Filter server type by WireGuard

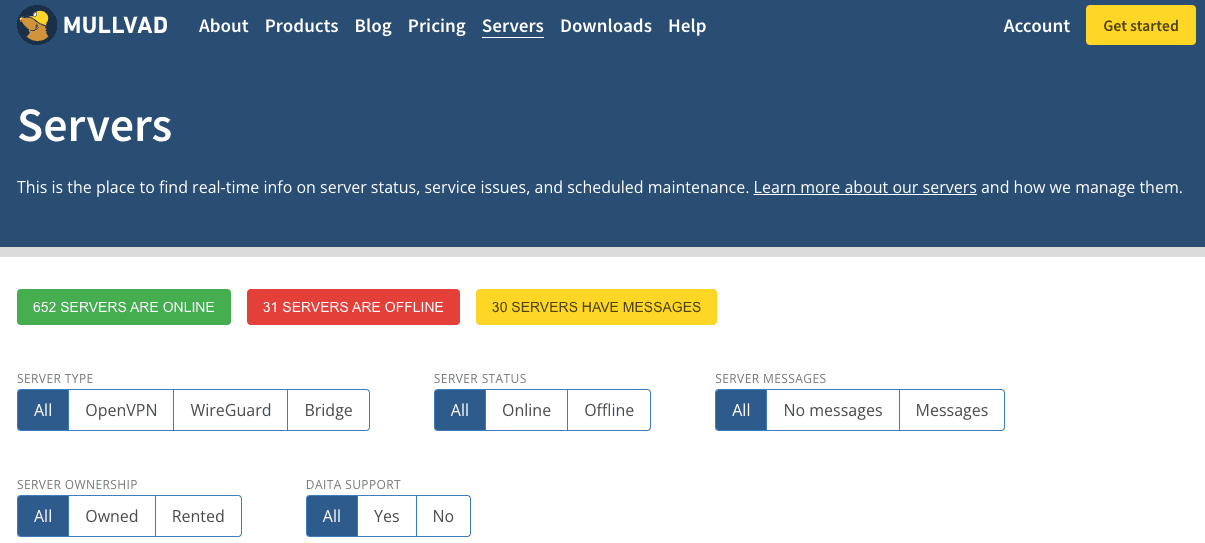tap(231, 410)
